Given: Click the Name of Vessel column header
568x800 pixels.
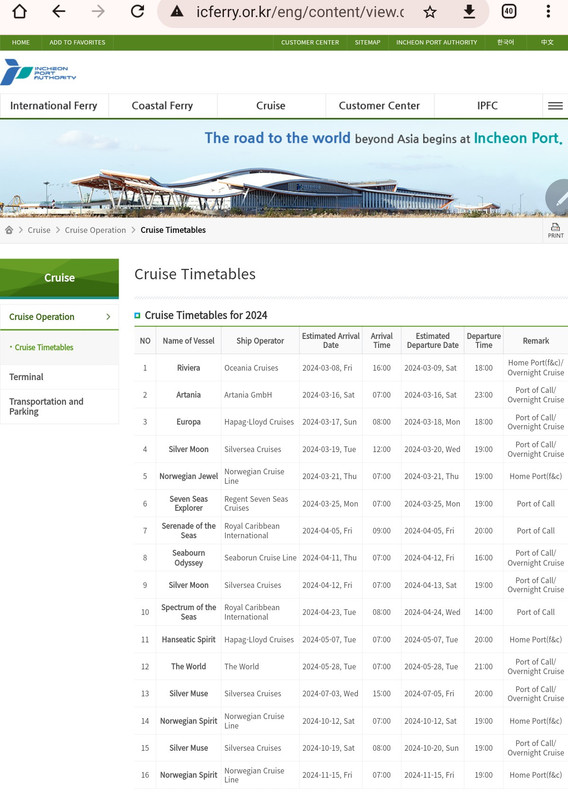Looking at the screenshot, I should (x=188, y=341).
